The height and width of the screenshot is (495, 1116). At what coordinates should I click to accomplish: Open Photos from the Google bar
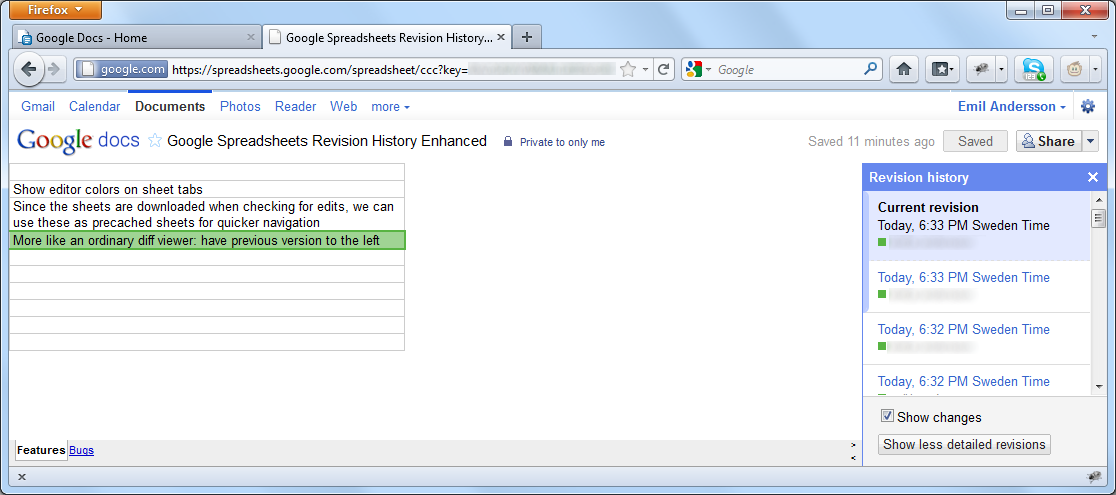[x=240, y=106]
